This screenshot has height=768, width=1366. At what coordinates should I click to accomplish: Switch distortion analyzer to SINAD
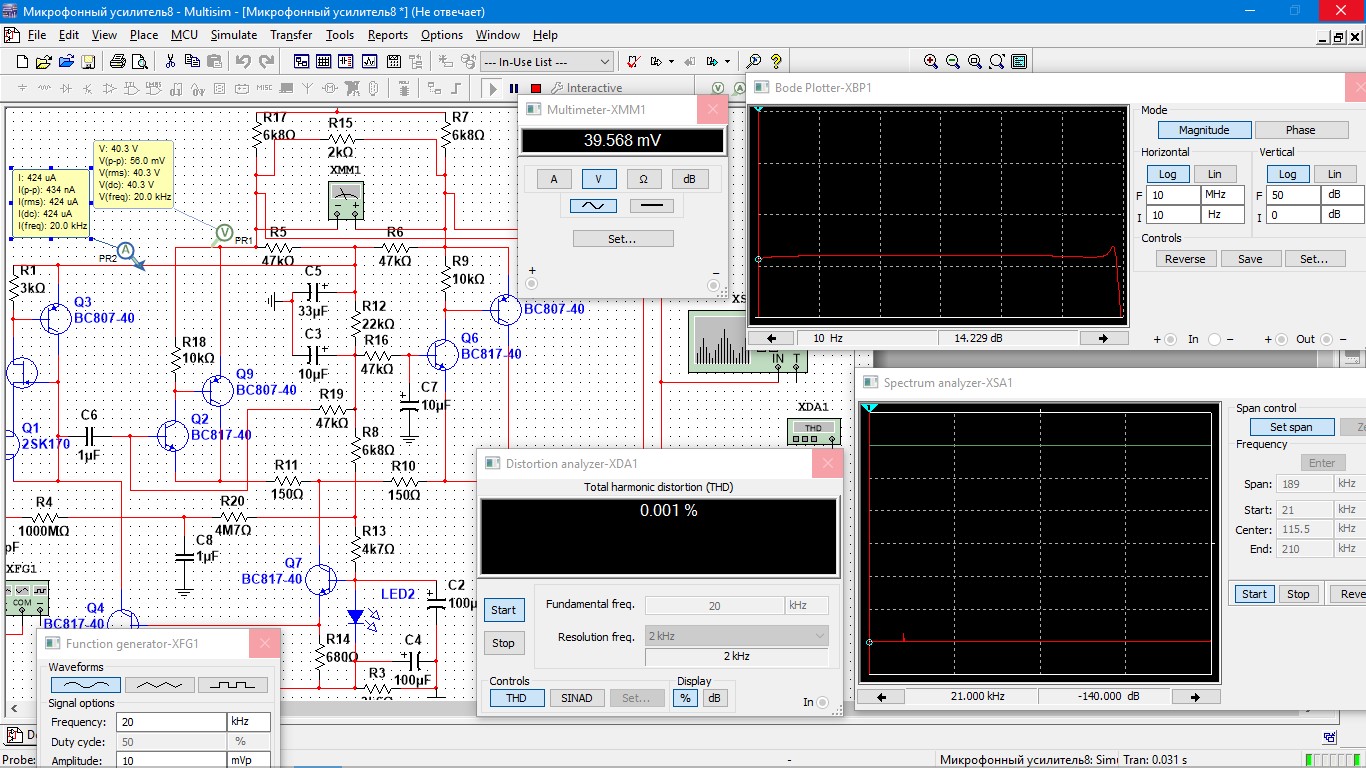pos(576,698)
